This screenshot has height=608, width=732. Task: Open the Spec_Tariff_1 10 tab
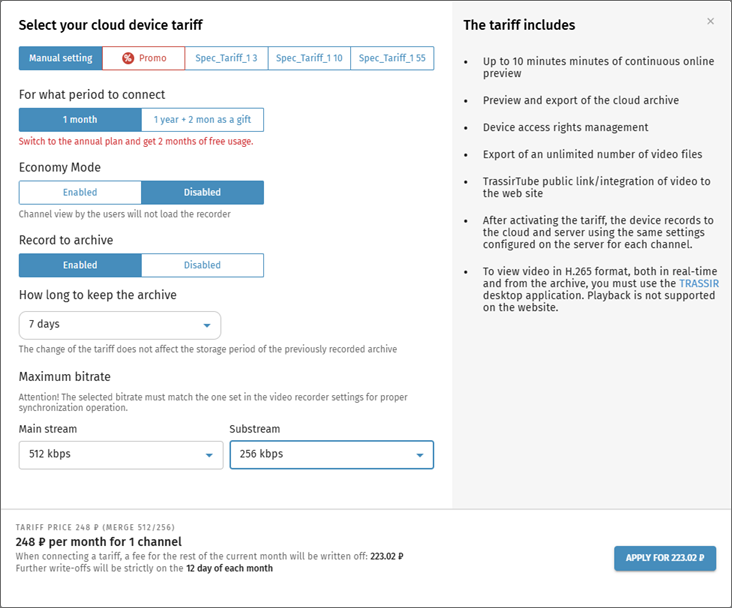pyautogui.click(x=309, y=58)
